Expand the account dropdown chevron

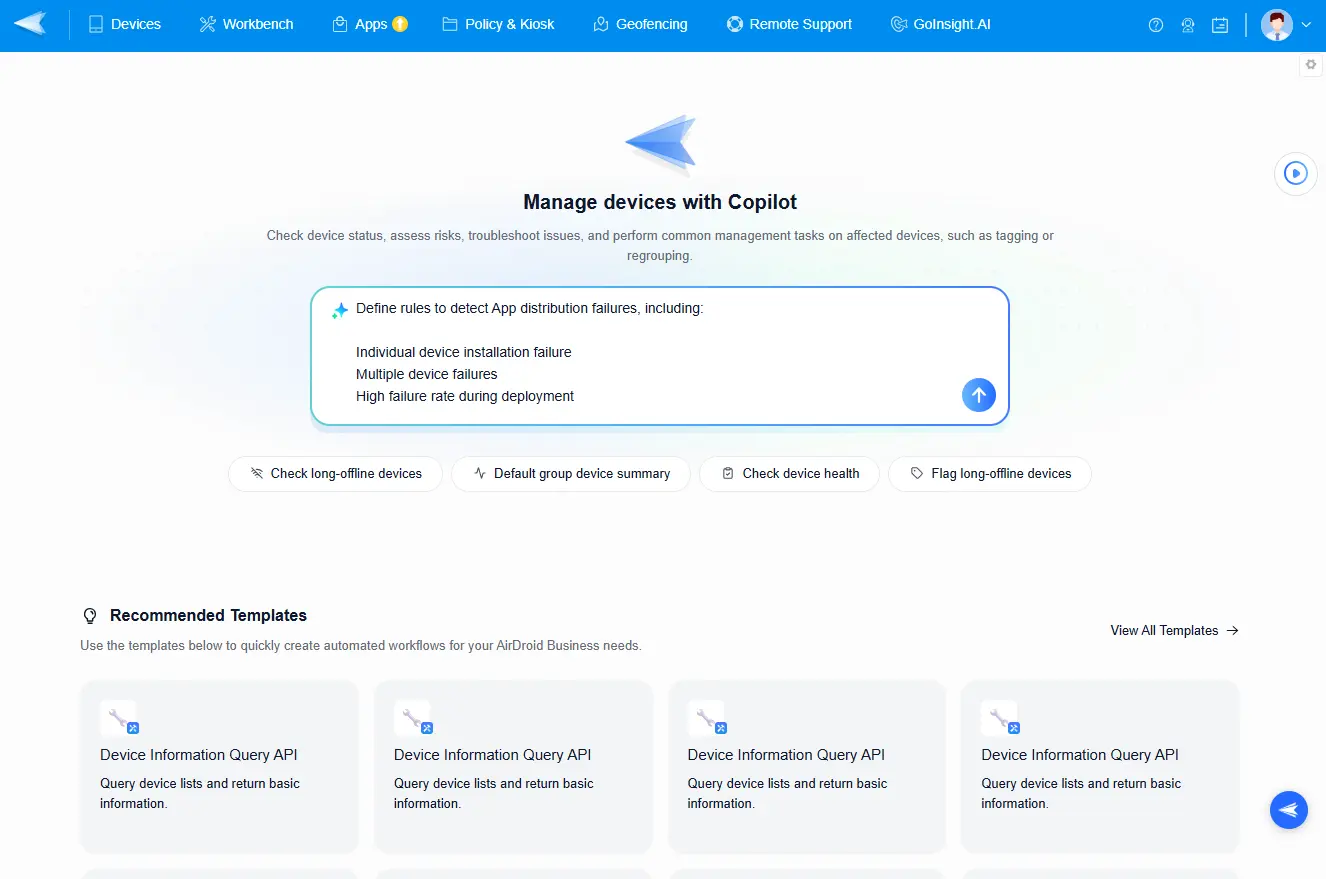point(1305,25)
